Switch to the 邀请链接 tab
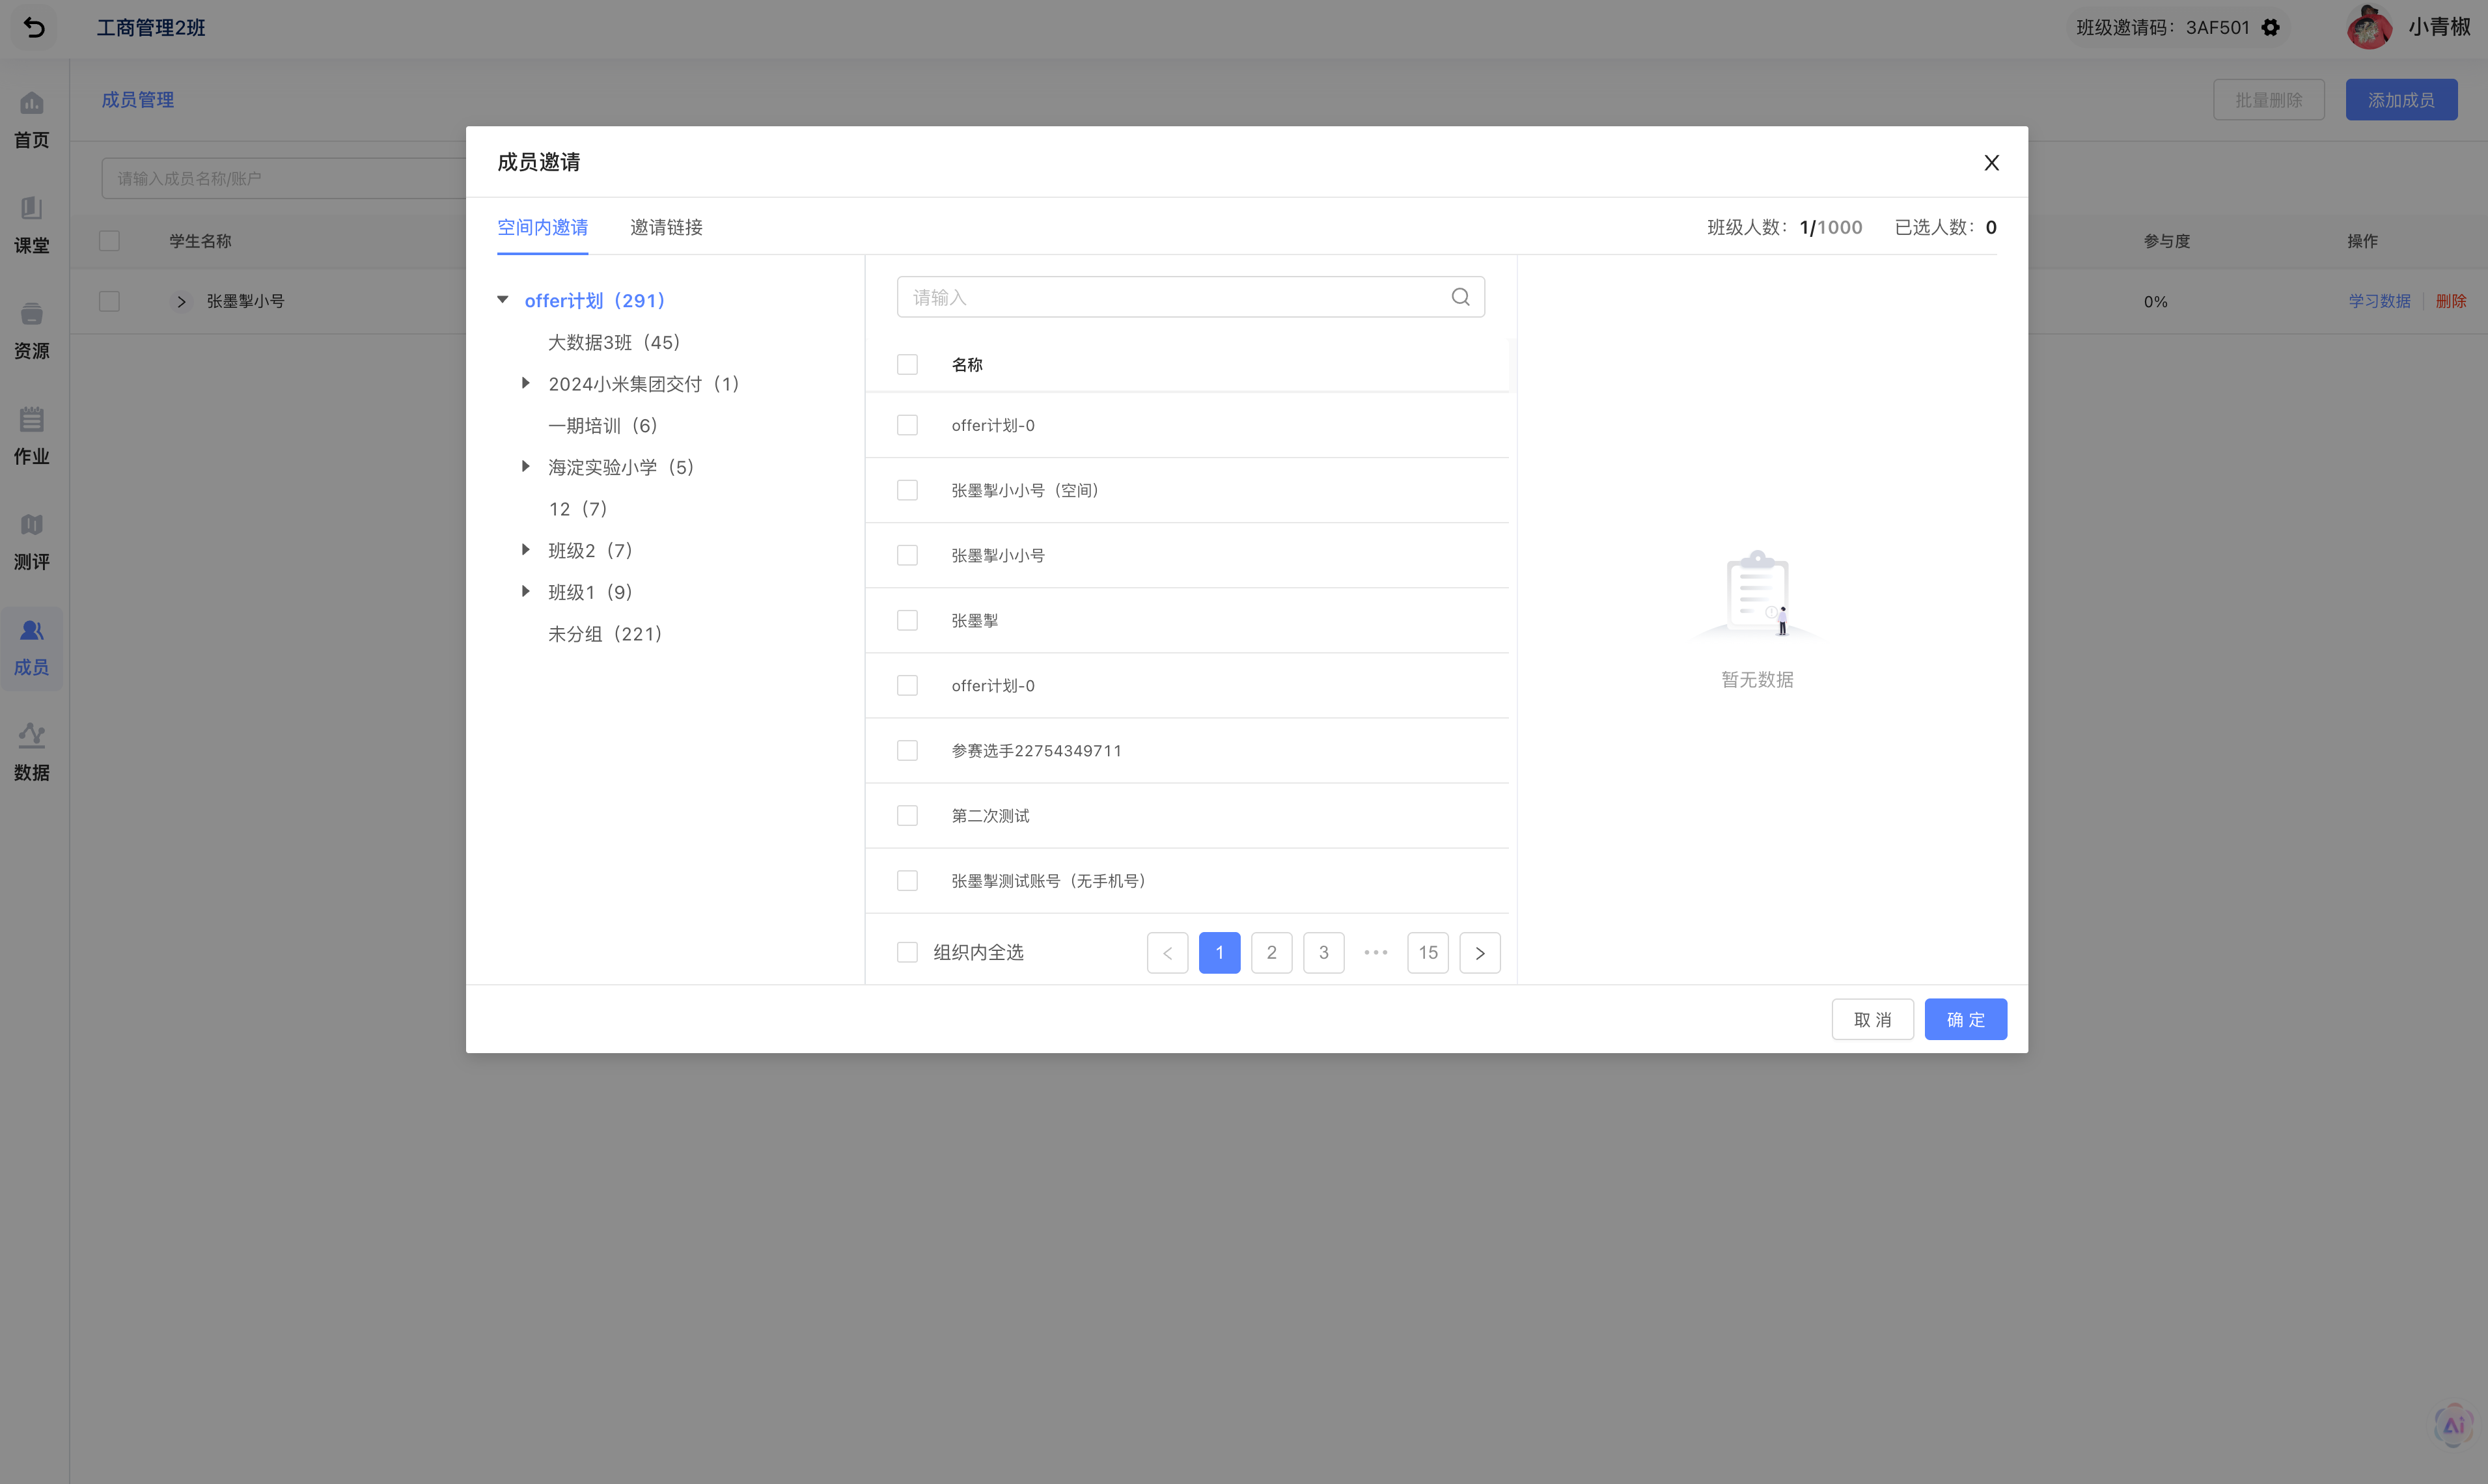 (x=666, y=227)
